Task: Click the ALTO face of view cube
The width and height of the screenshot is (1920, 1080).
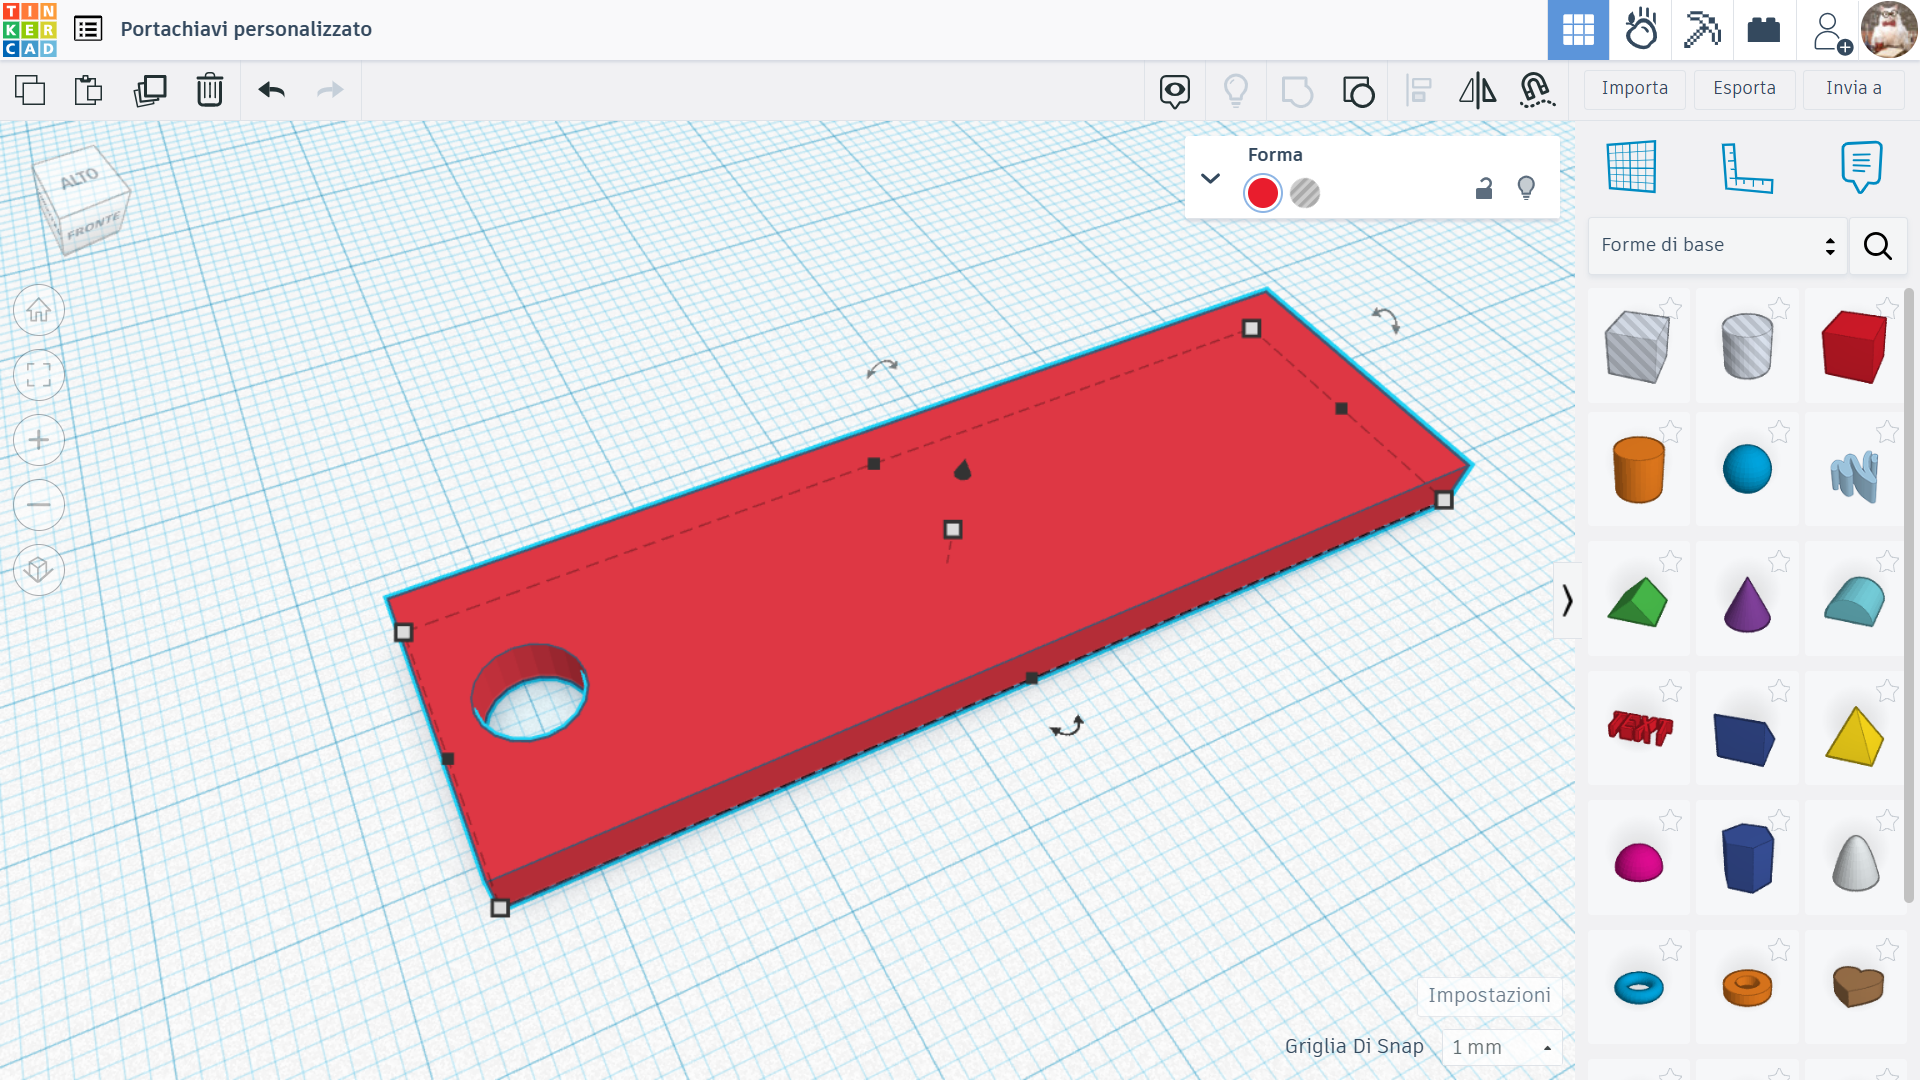Action: coord(80,180)
